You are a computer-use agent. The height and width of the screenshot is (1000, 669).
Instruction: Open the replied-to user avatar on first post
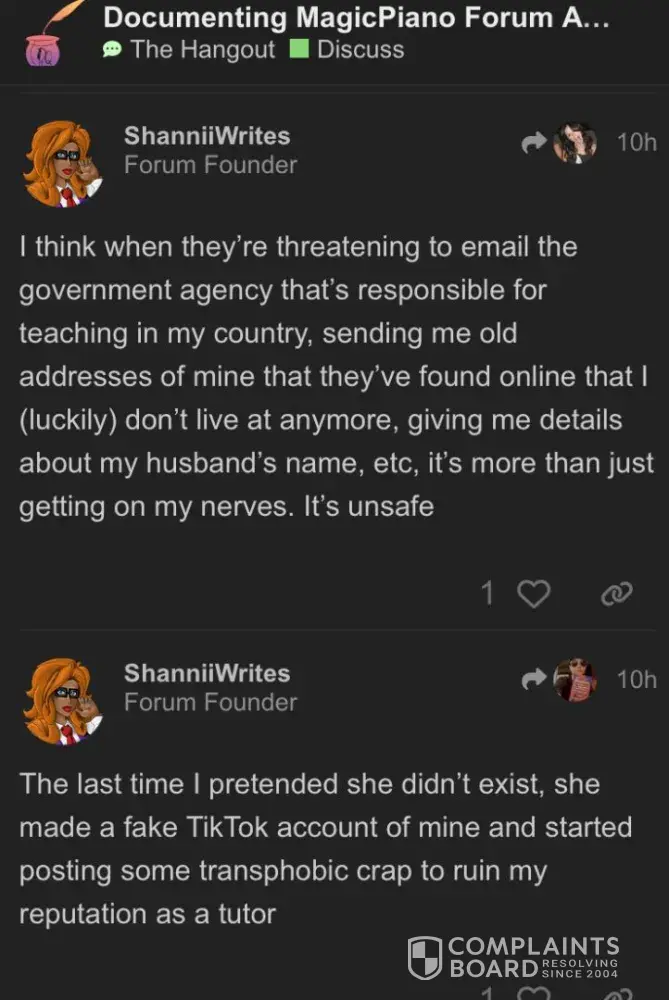pos(575,142)
